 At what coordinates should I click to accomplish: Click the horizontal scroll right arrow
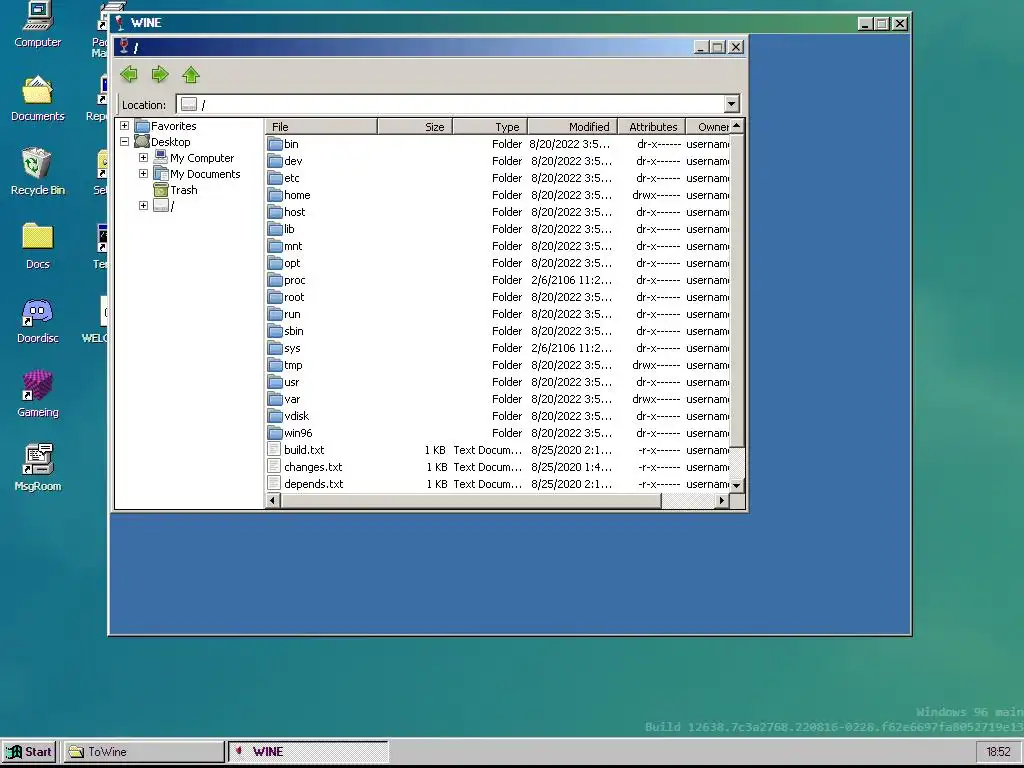[x=722, y=500]
